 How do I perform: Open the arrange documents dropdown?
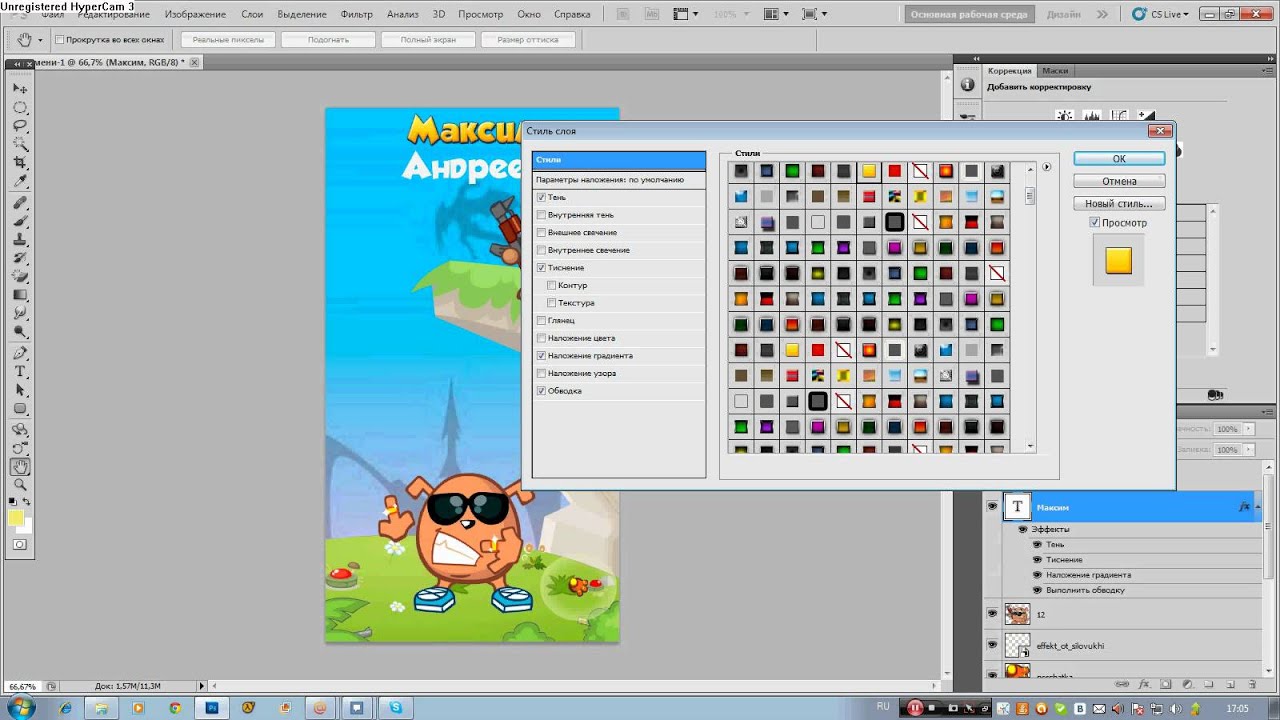[777, 14]
